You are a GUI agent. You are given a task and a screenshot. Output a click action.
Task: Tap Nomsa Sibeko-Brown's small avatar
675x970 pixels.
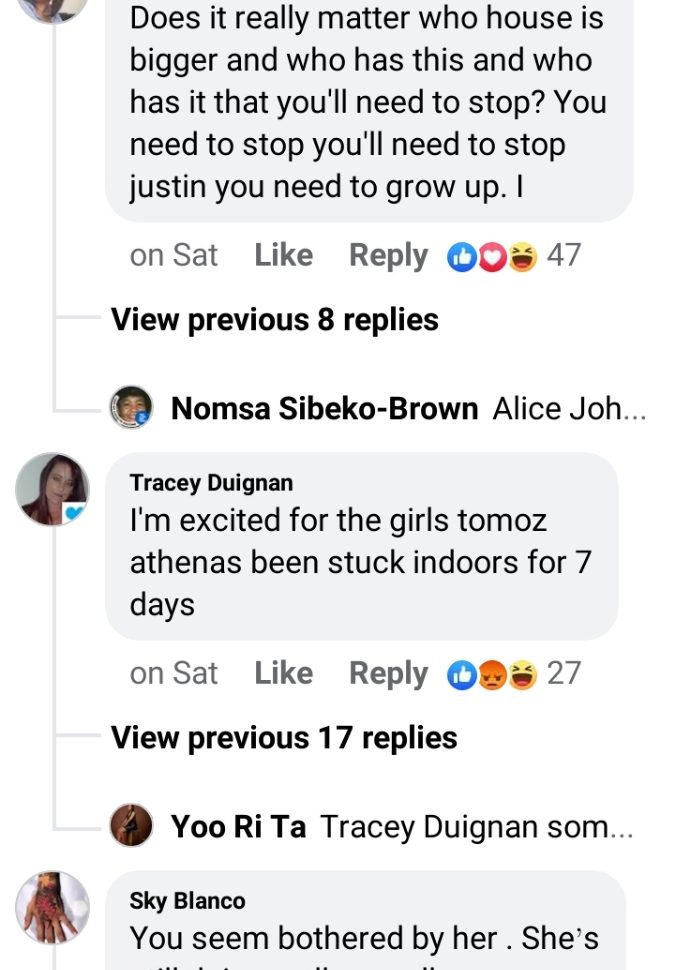[131, 408]
